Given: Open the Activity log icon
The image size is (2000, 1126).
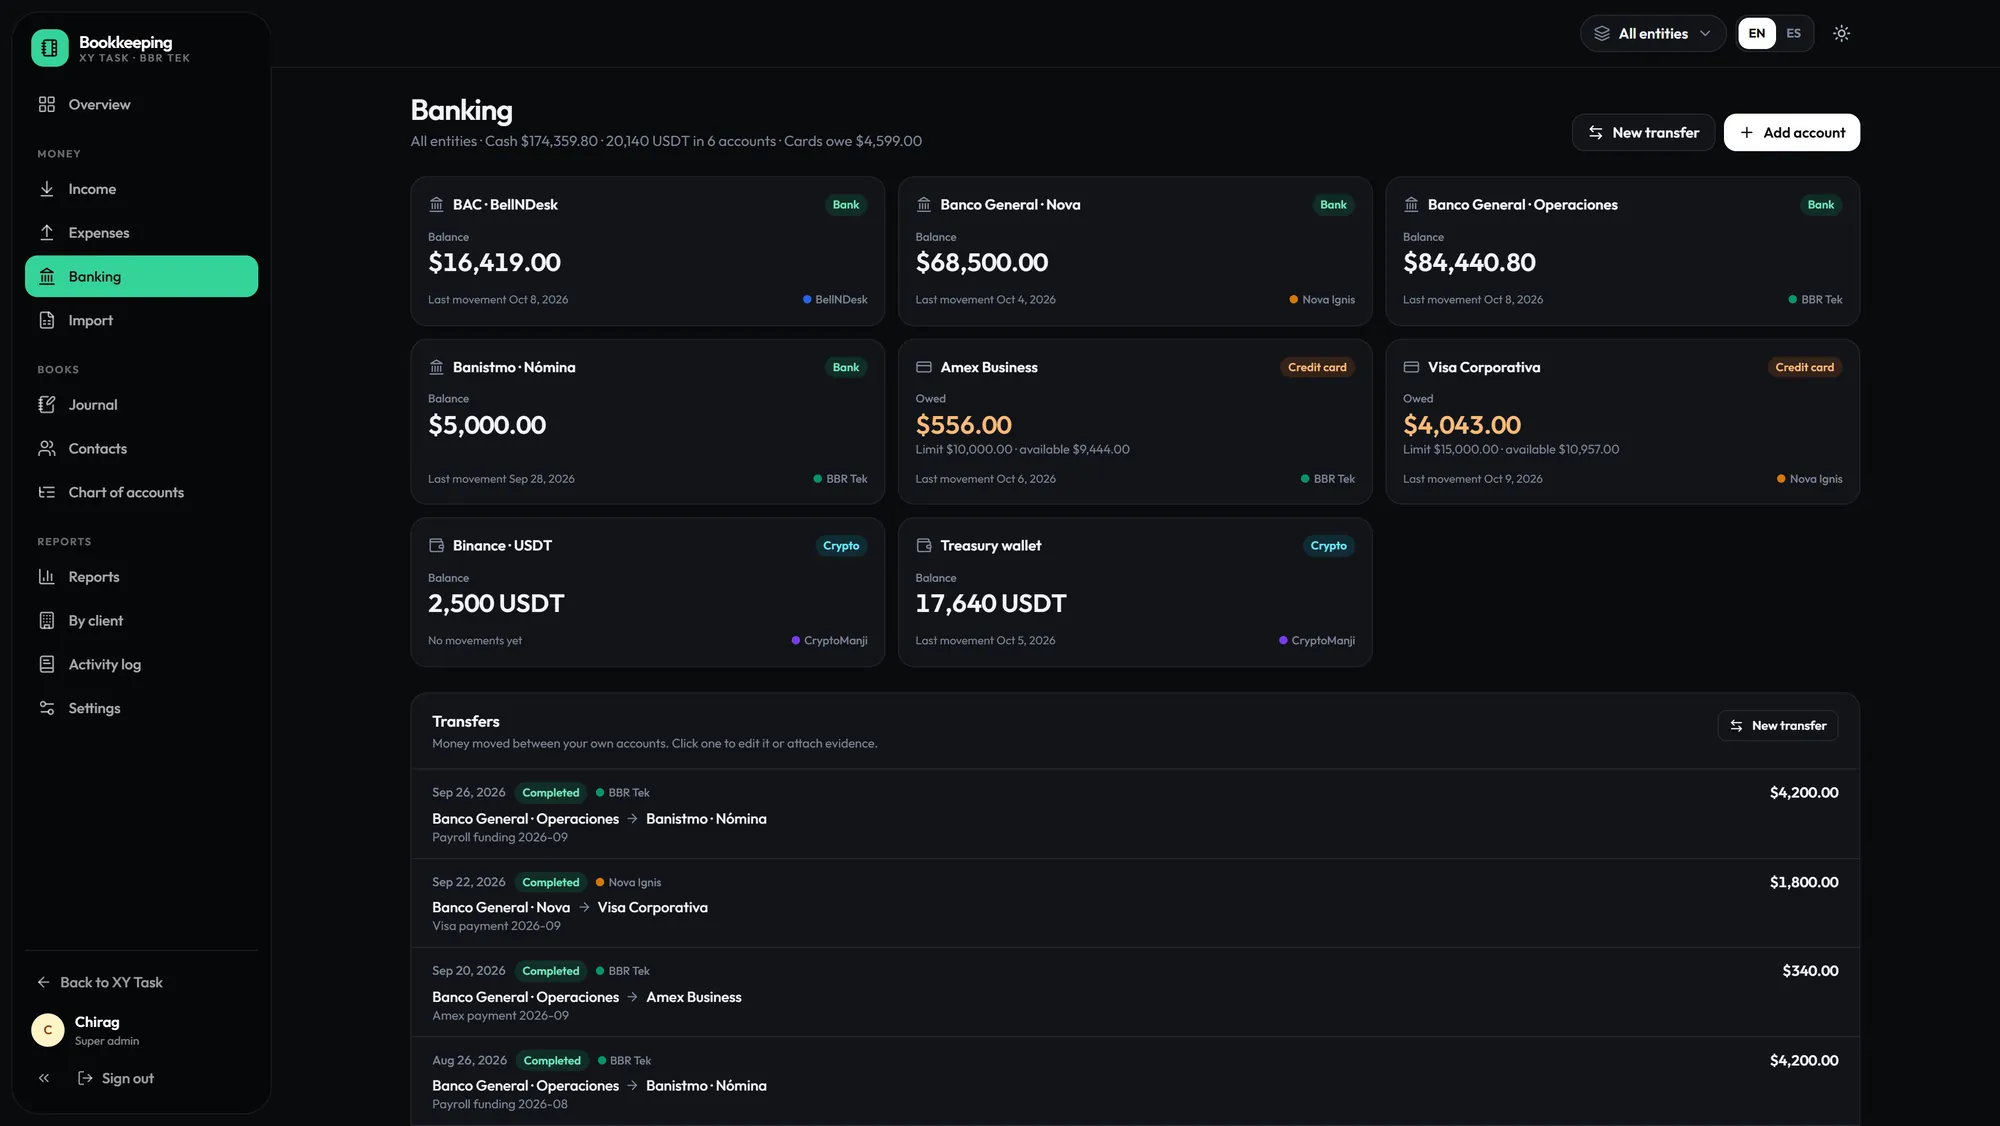Looking at the screenshot, I should point(47,665).
